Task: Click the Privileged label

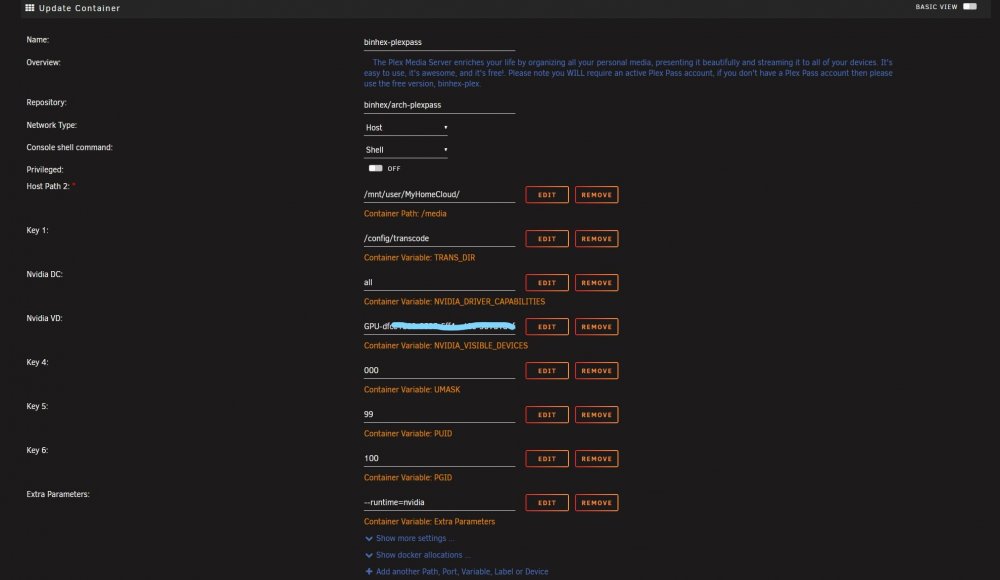Action: coord(45,170)
